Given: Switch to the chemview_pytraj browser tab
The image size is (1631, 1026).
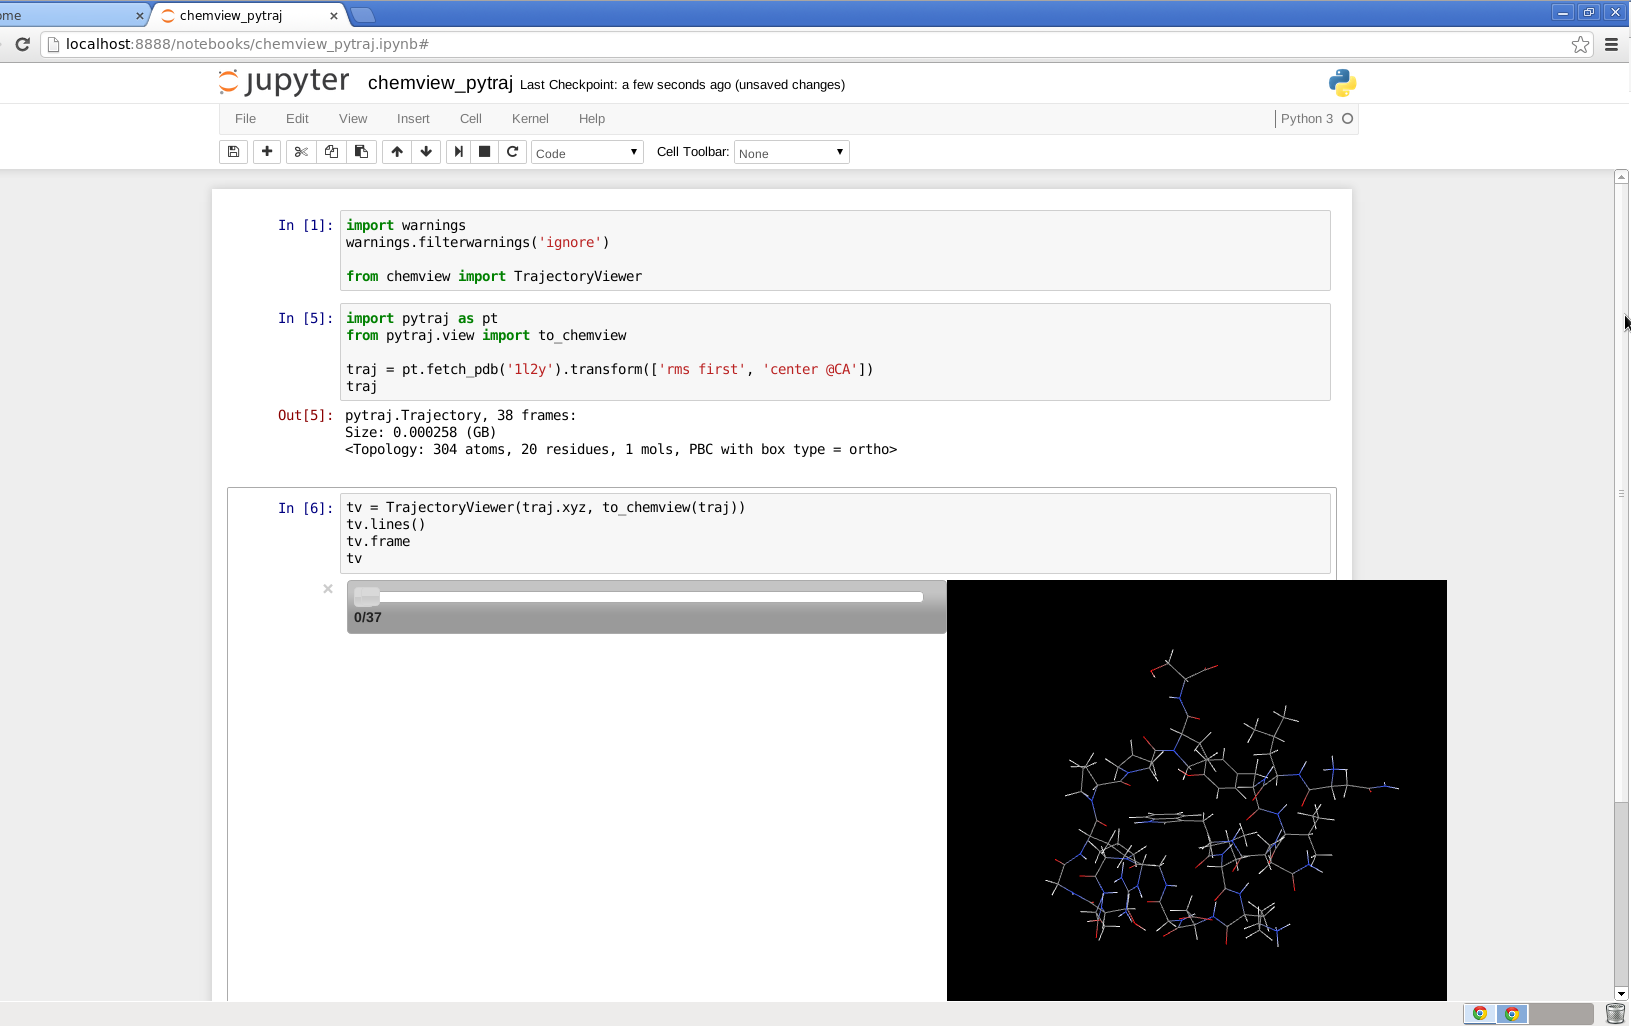Looking at the screenshot, I should [230, 15].
